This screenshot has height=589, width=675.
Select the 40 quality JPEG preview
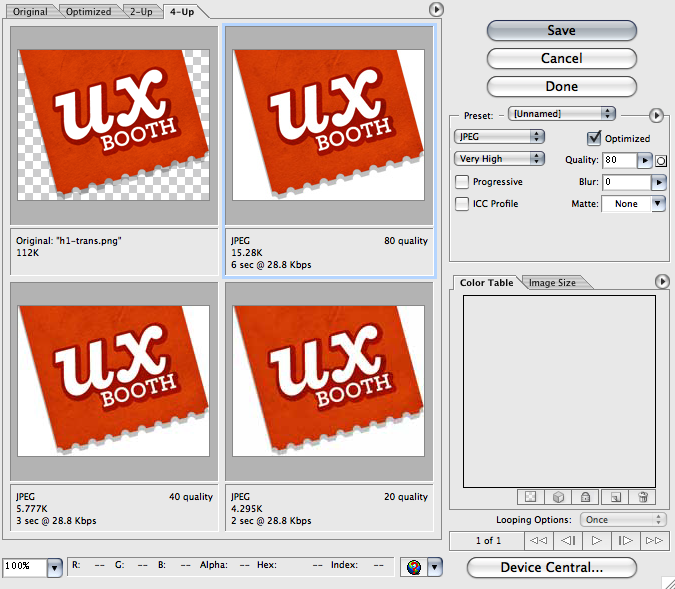point(114,381)
